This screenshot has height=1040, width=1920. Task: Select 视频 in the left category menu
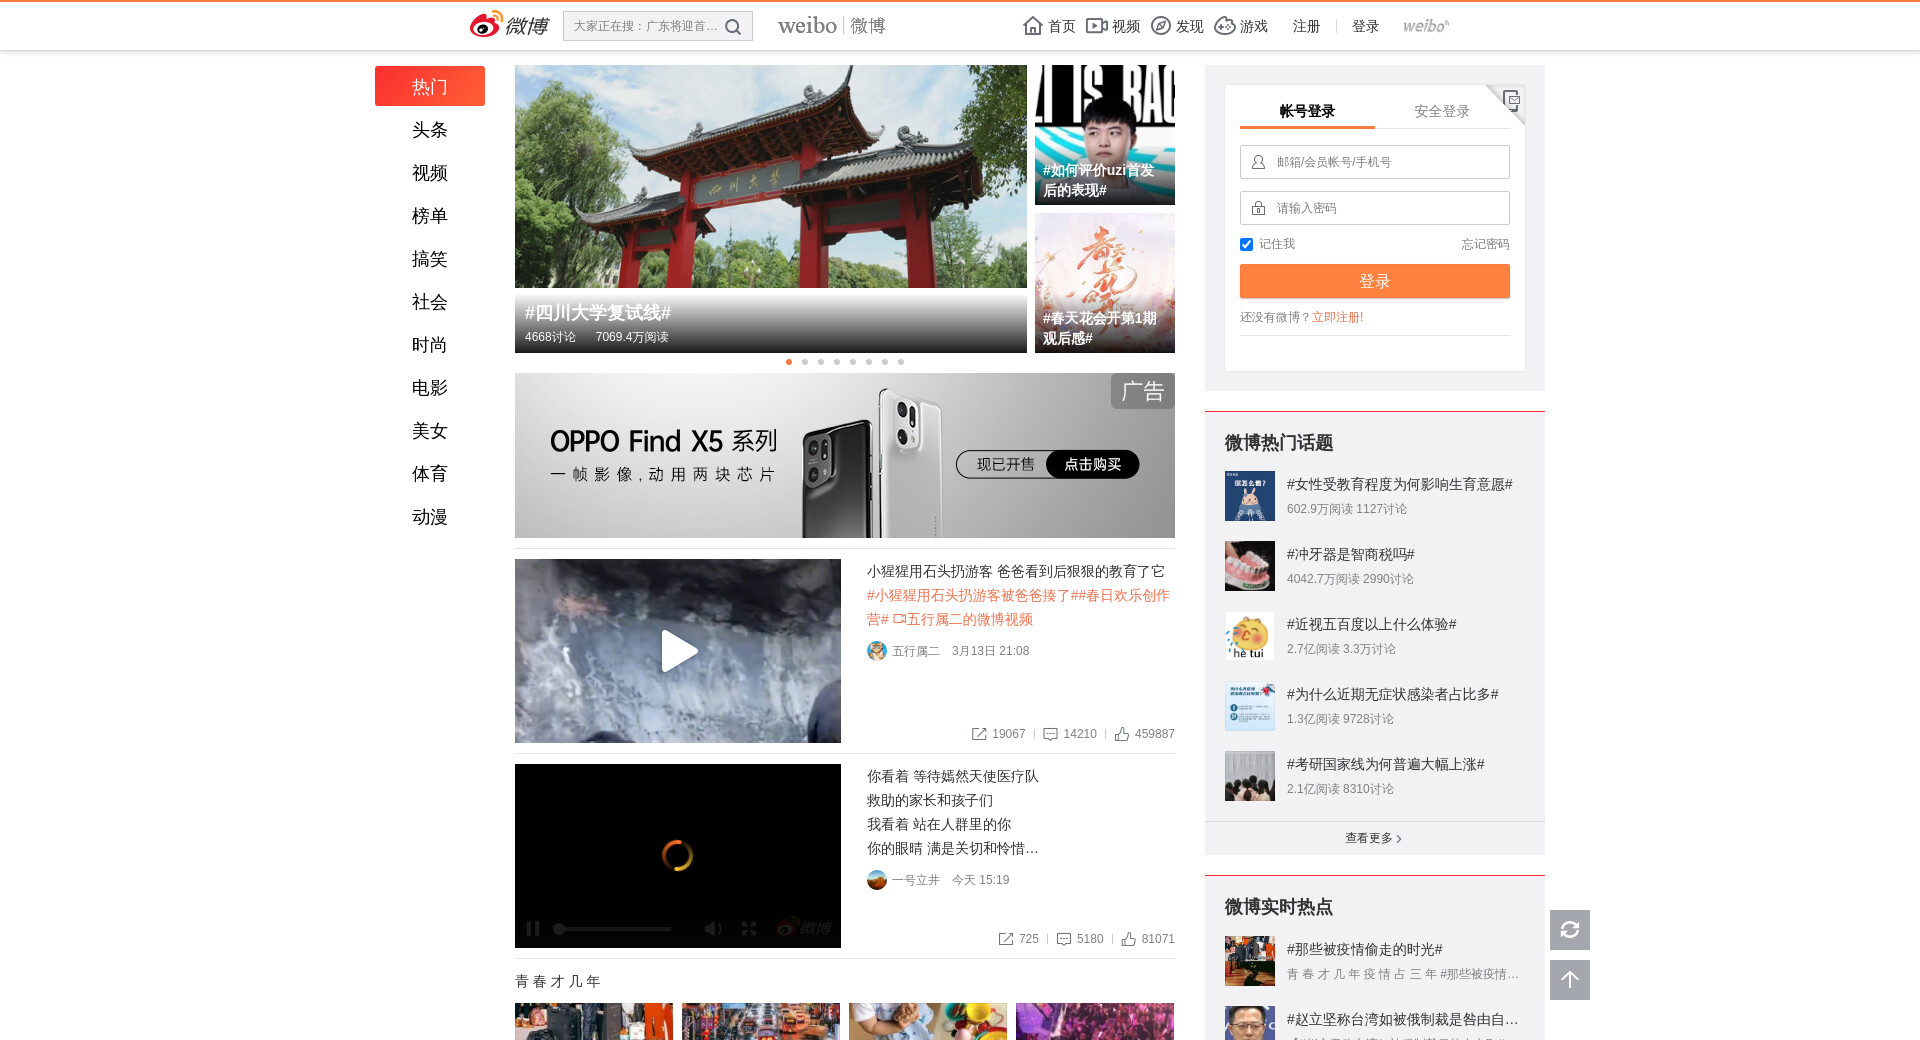(429, 173)
